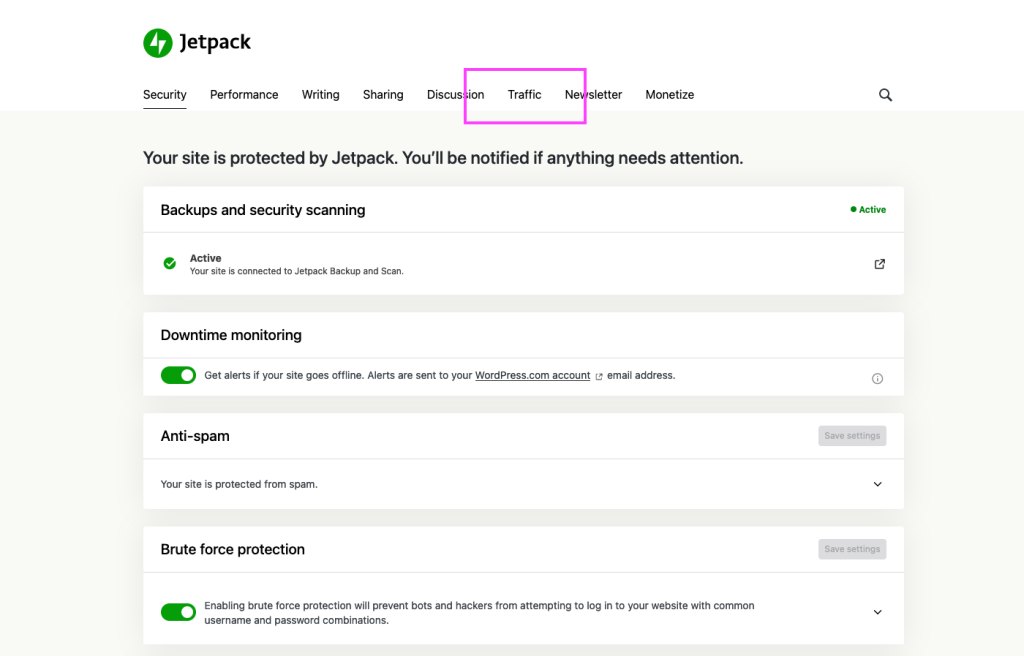Viewport: 1024px width, 656px height.
Task: Open the settings search magnifier icon
Action: (x=885, y=95)
